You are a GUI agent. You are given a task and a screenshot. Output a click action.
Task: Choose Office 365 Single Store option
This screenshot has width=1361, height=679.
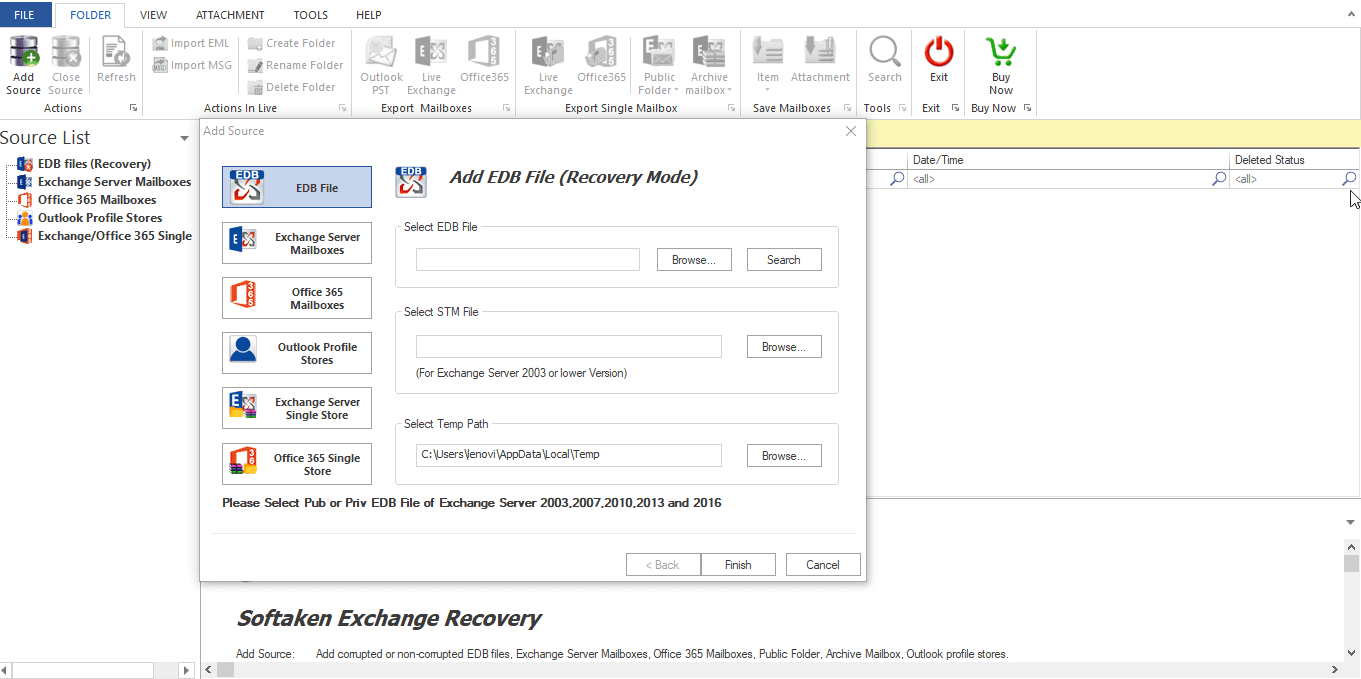(296, 464)
